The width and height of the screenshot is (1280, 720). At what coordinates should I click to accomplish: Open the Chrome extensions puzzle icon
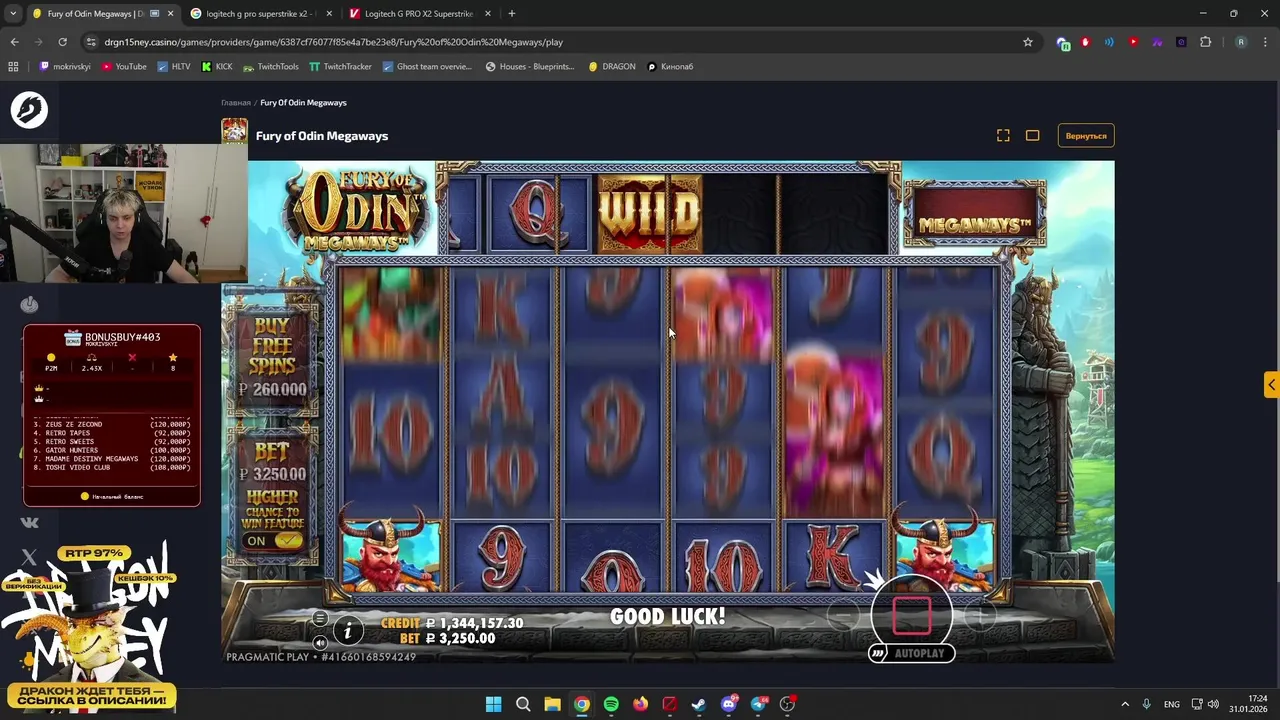pos(1205,42)
